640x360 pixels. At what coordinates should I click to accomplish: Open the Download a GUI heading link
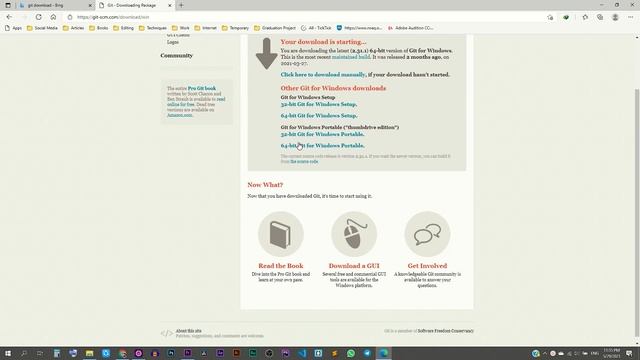pos(354,266)
